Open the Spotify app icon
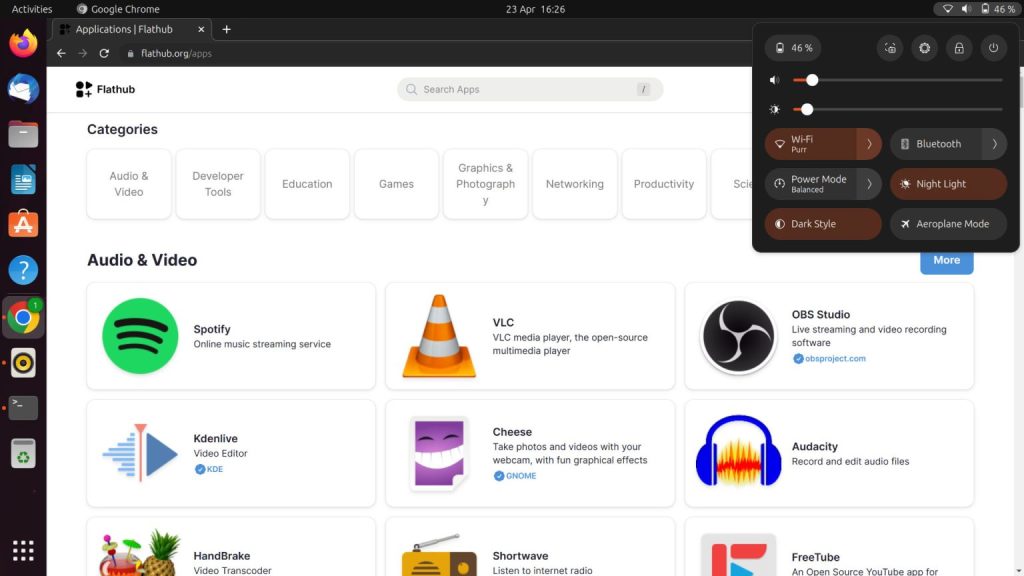 [140, 336]
